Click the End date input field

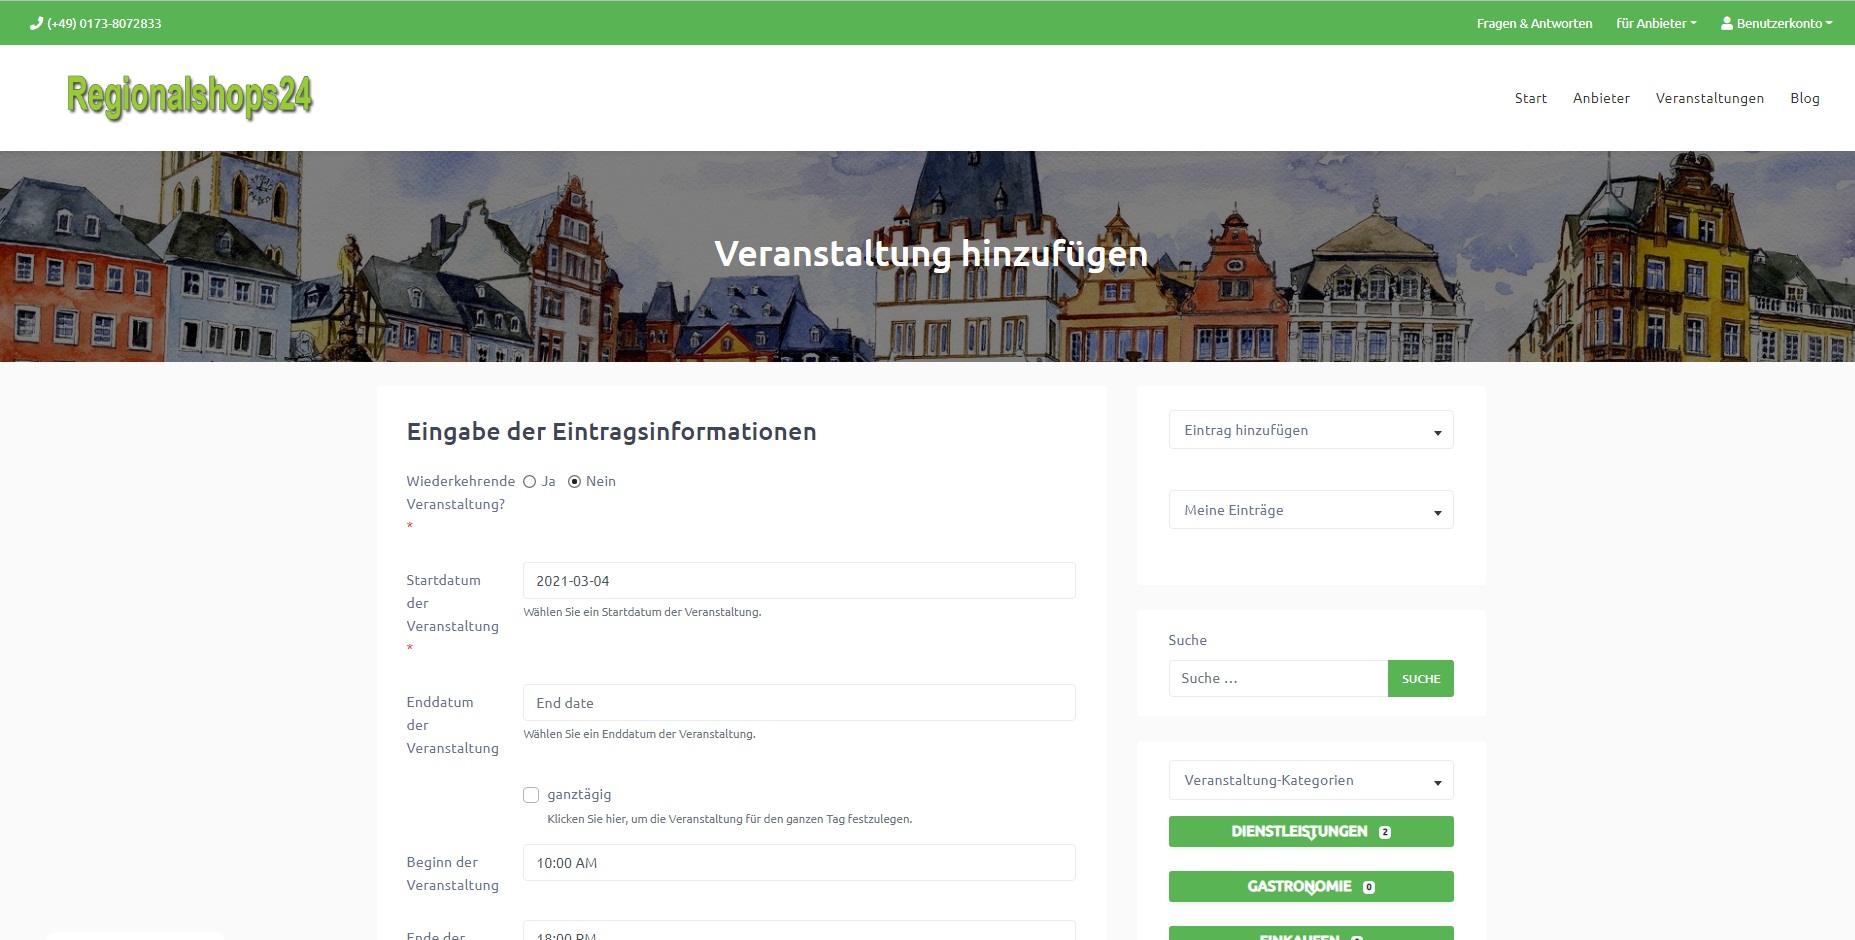[798, 703]
